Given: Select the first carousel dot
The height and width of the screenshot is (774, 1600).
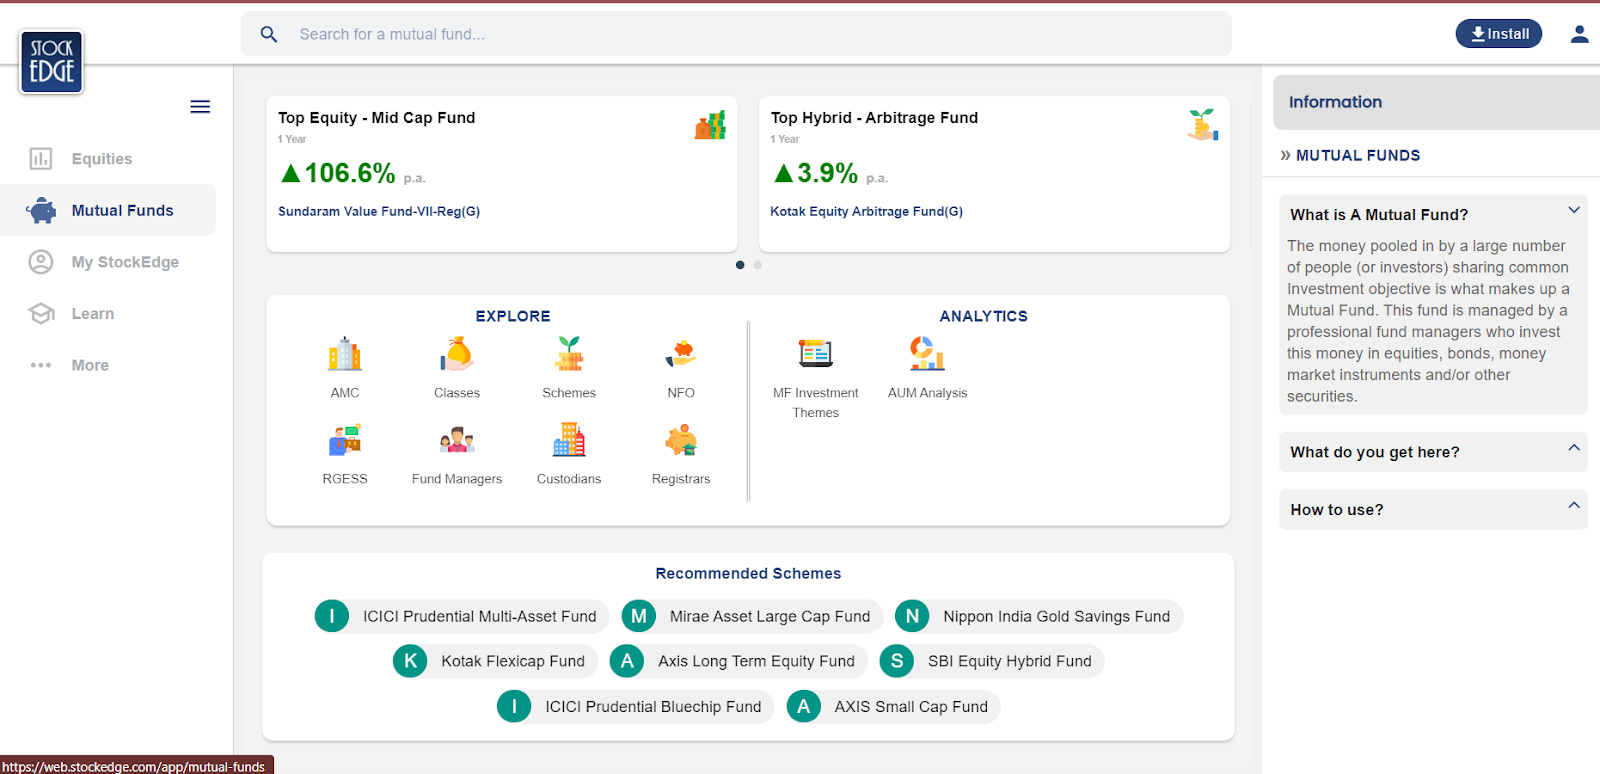Looking at the screenshot, I should pos(740,265).
